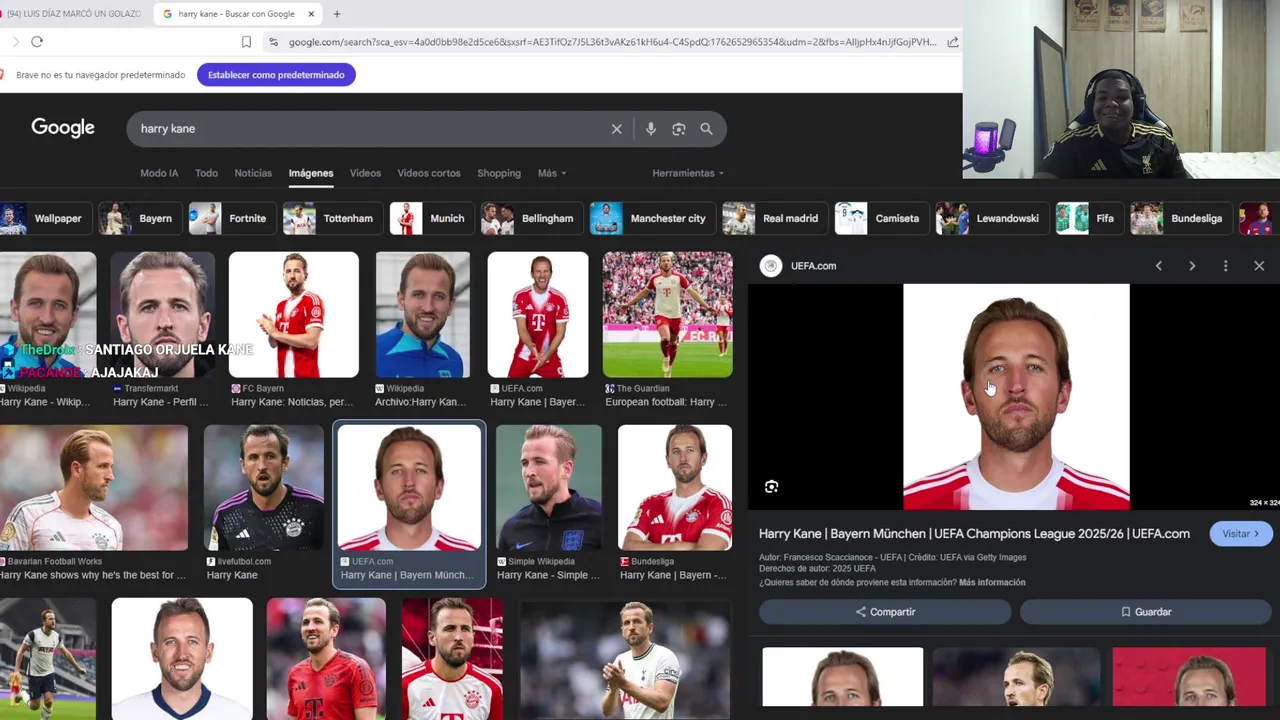Click the UEFA.com source favicon in preview header
This screenshot has height=720, width=1280.
tap(770, 266)
